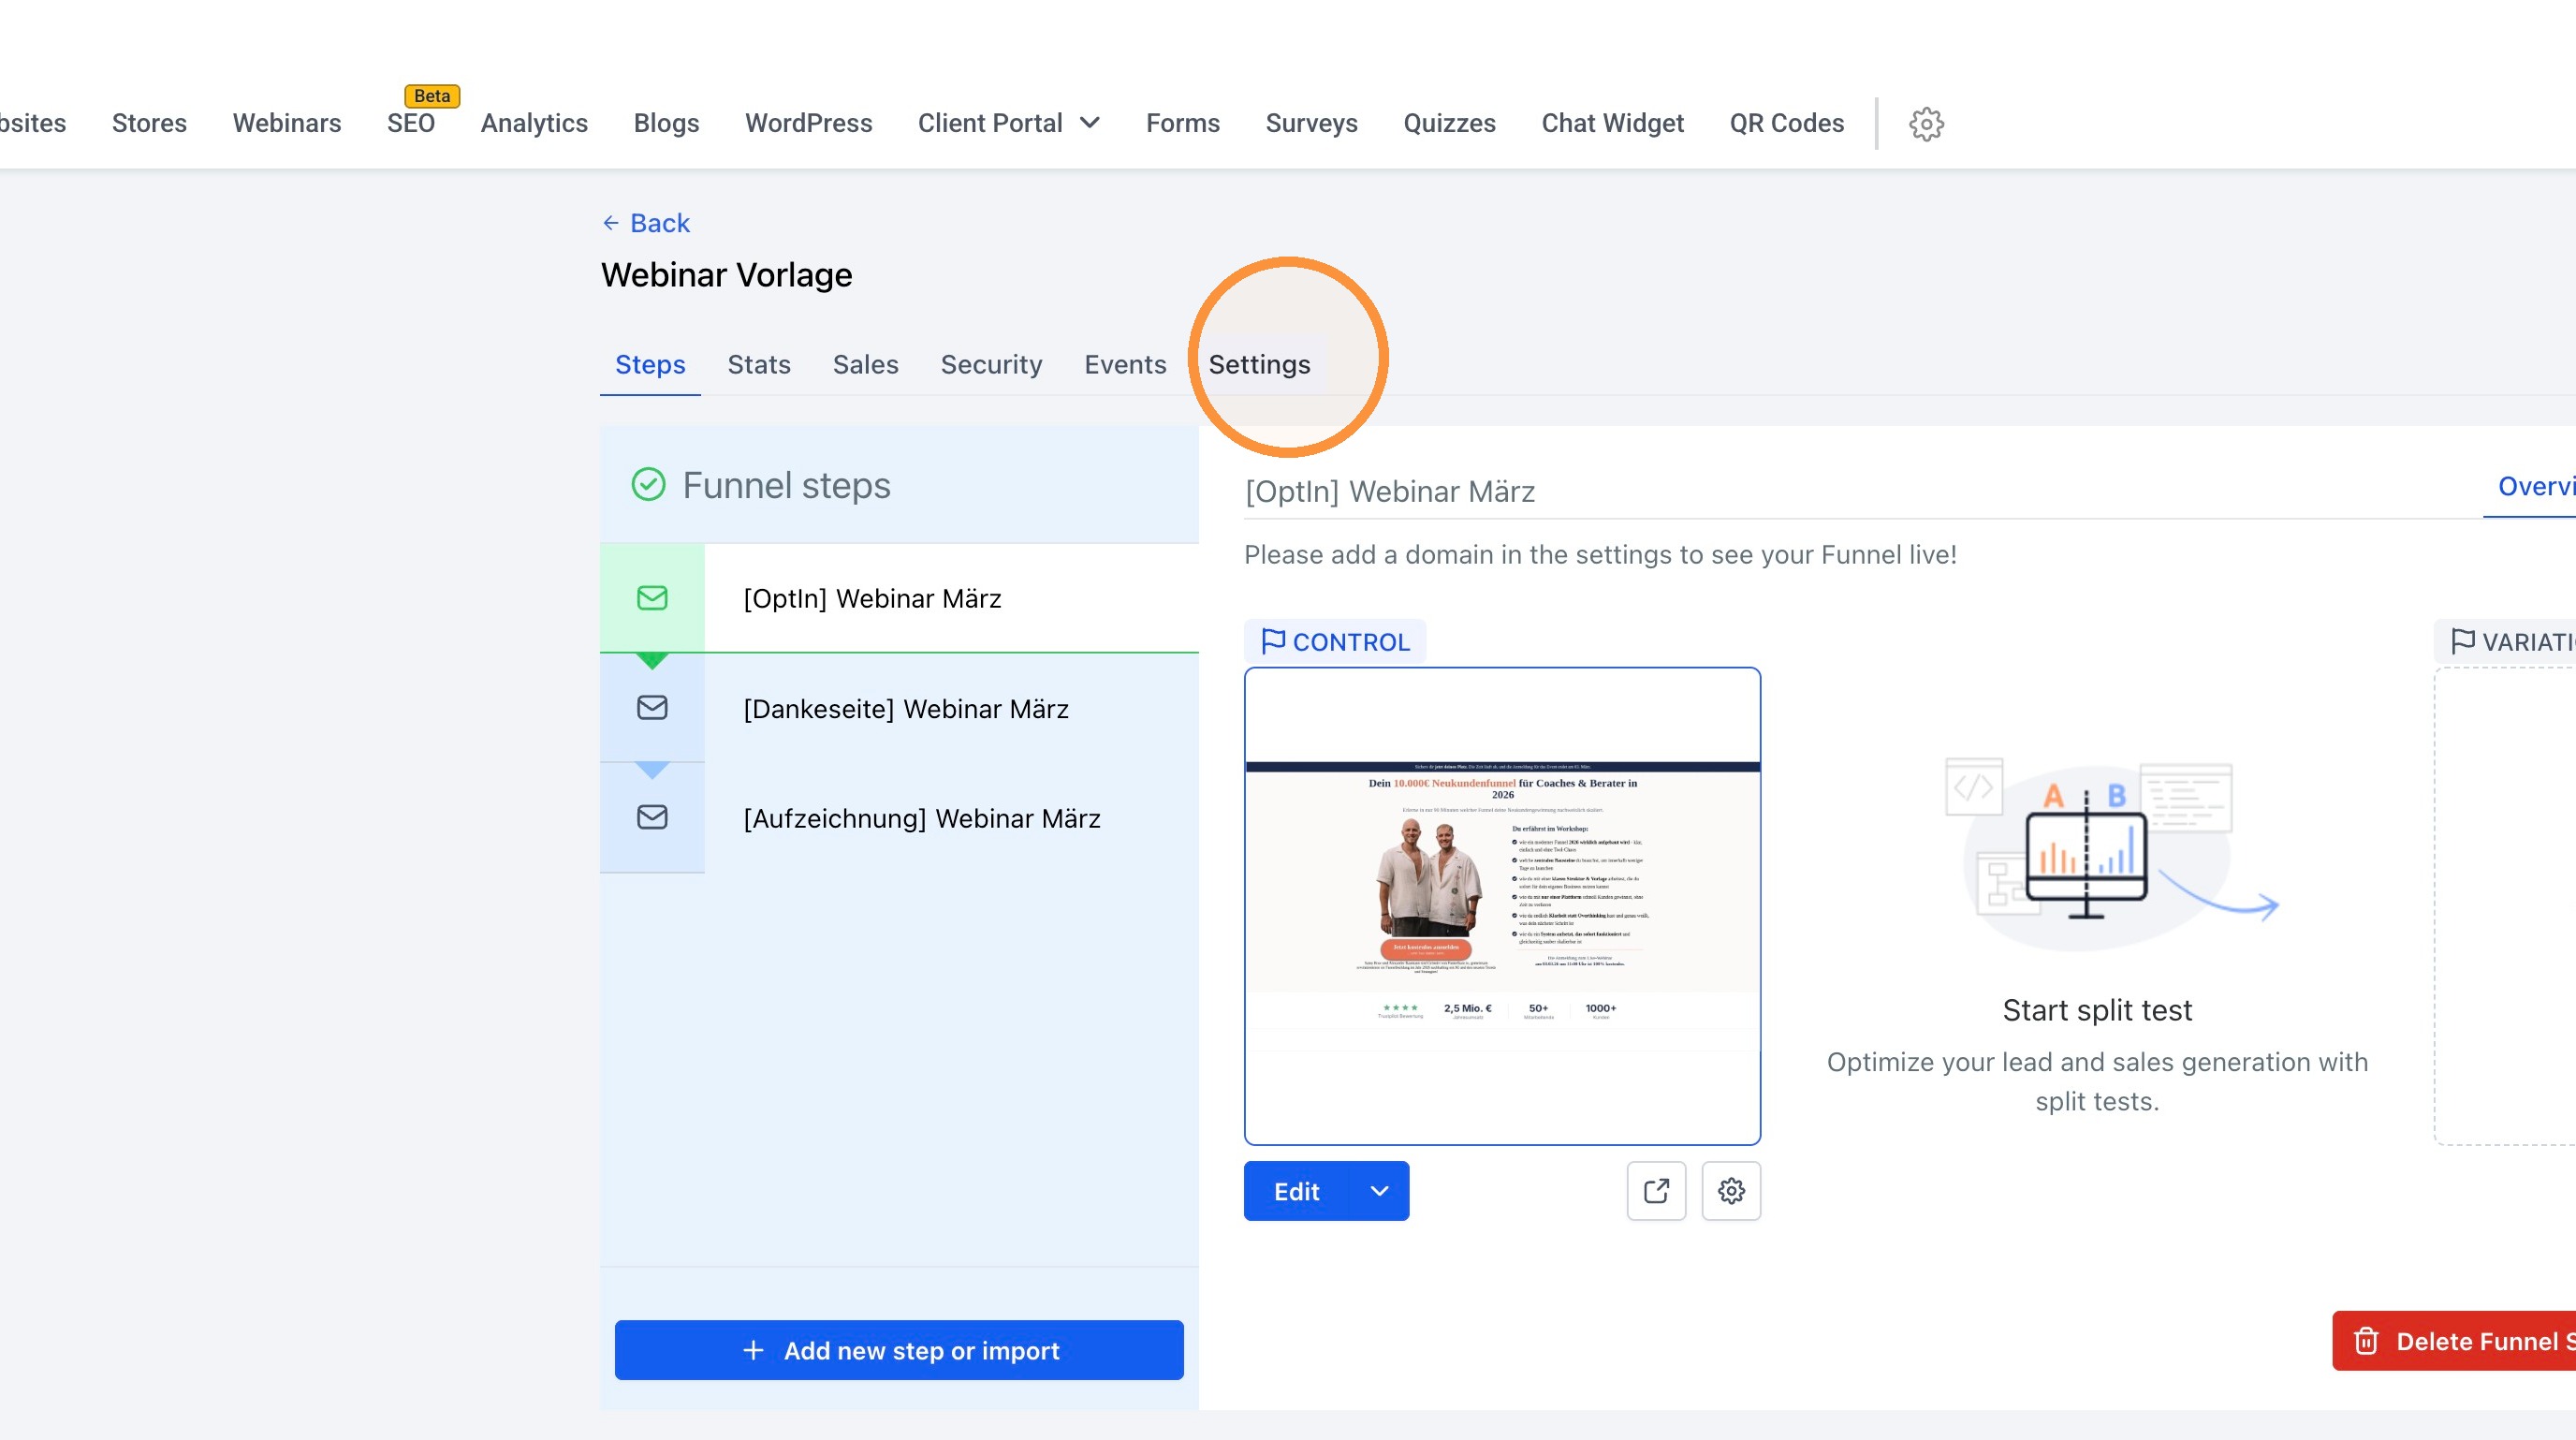Image resolution: width=2576 pixels, height=1440 pixels.
Task: Switch to the Steps tab
Action: pyautogui.click(x=650, y=364)
